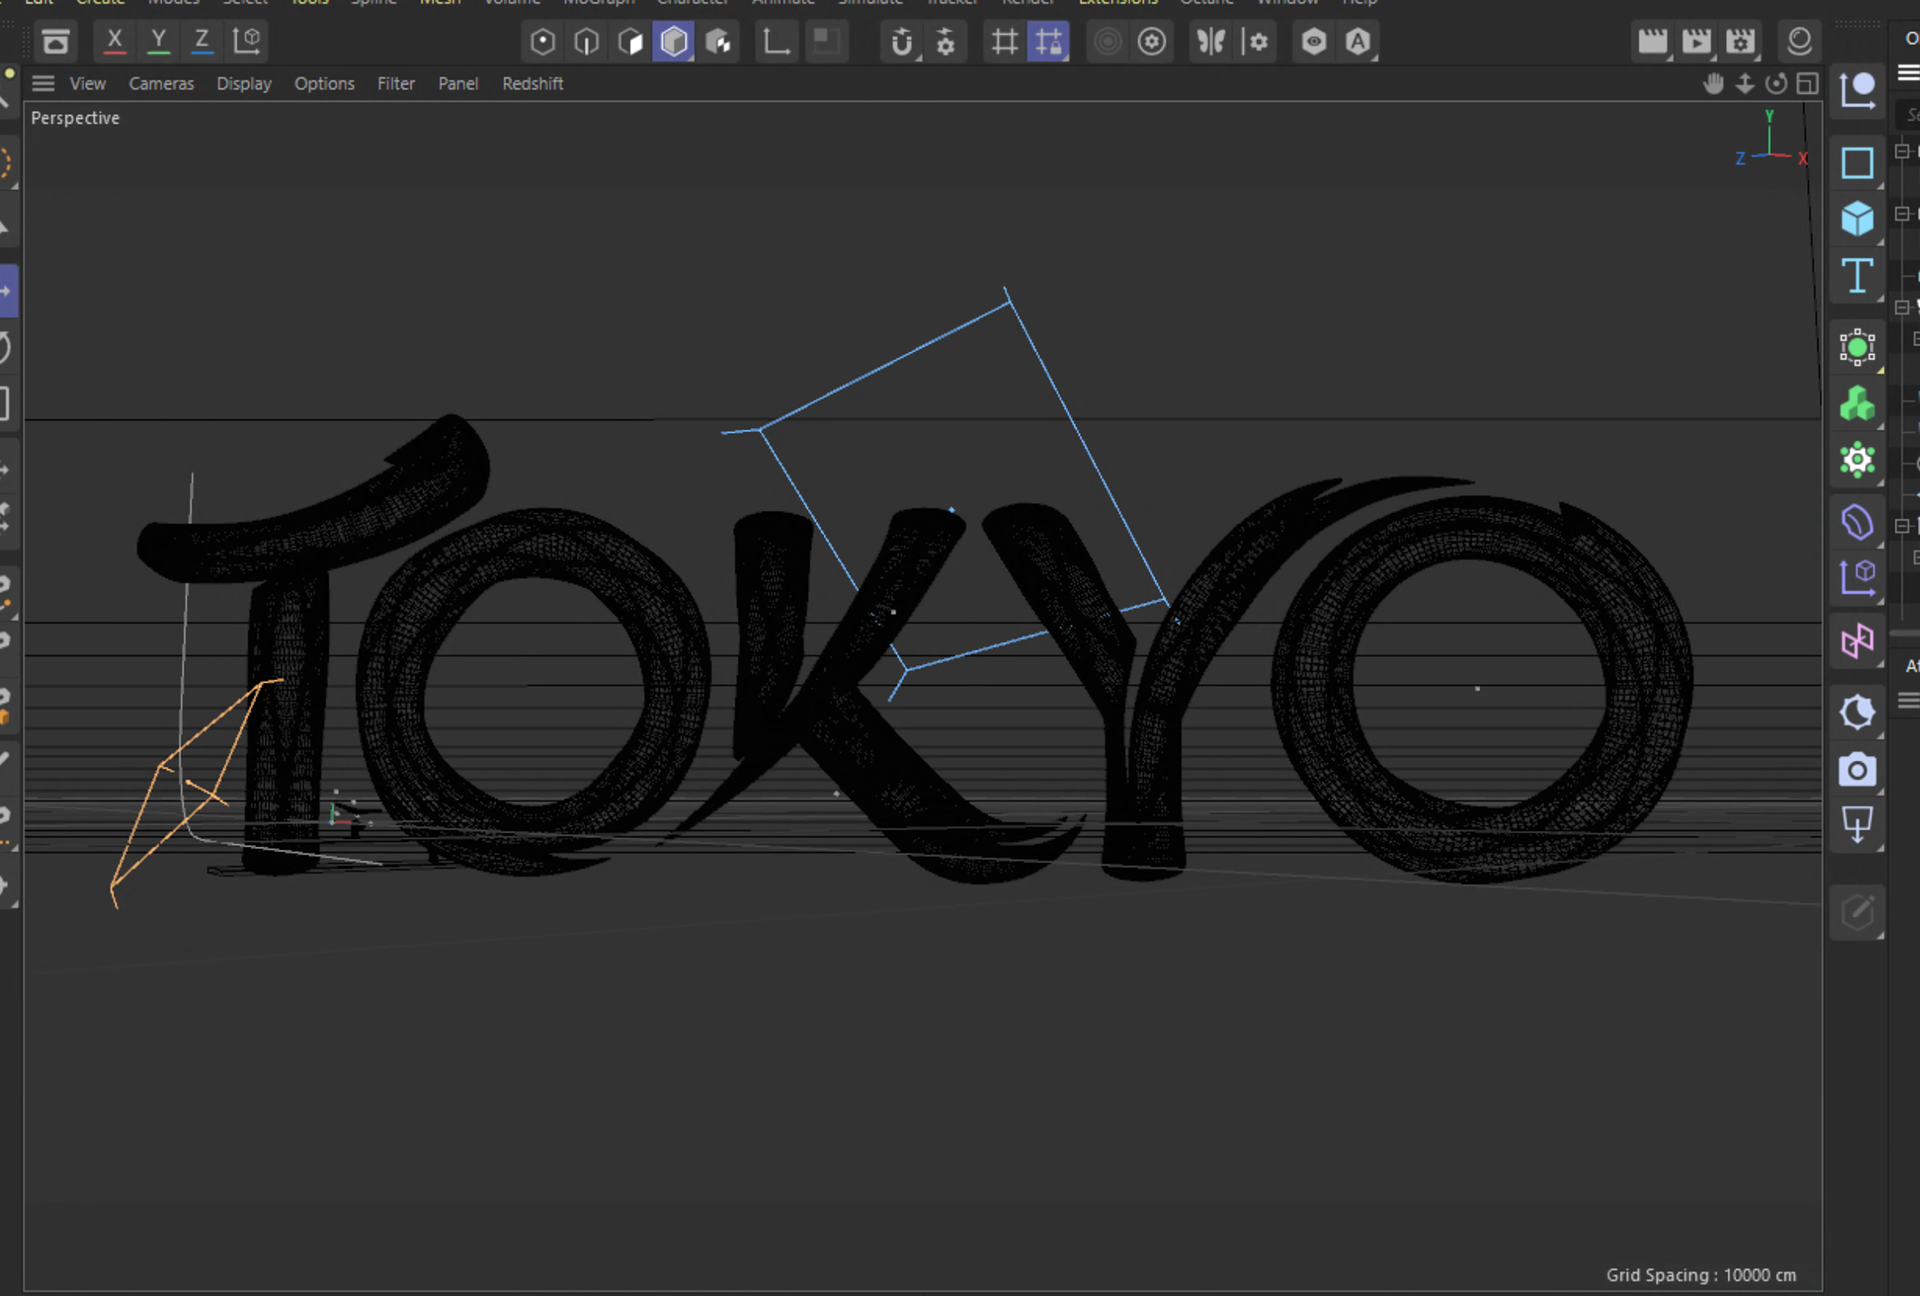1920x1296 pixels.
Task: Collapse the topmost object tree node
Action: coord(1902,151)
